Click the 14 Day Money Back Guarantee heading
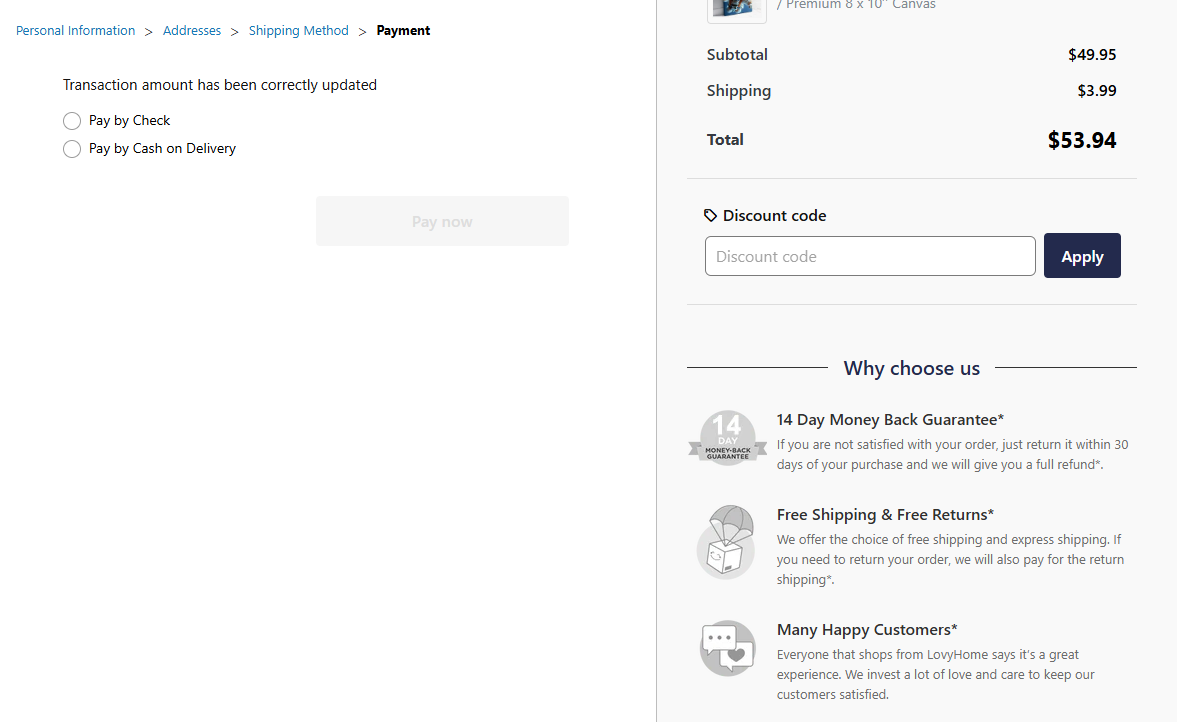The width and height of the screenshot is (1177, 722). [890, 420]
